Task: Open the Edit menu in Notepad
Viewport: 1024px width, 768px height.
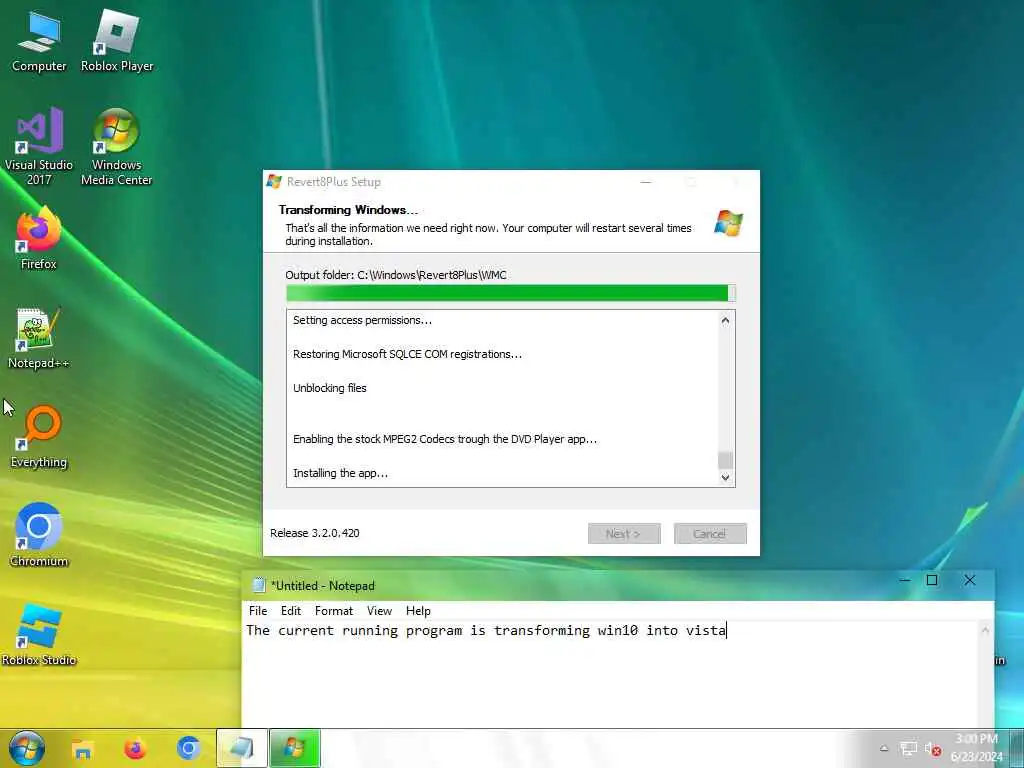Action: (291, 611)
